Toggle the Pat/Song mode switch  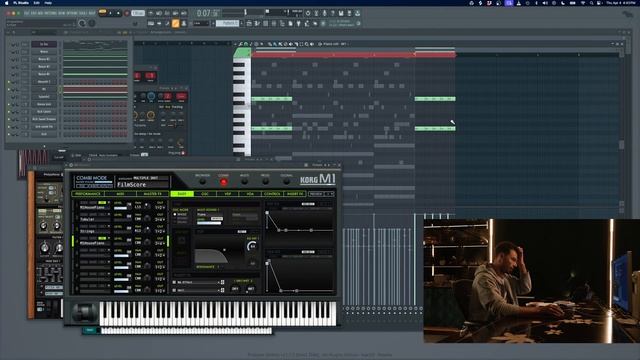pos(102,13)
